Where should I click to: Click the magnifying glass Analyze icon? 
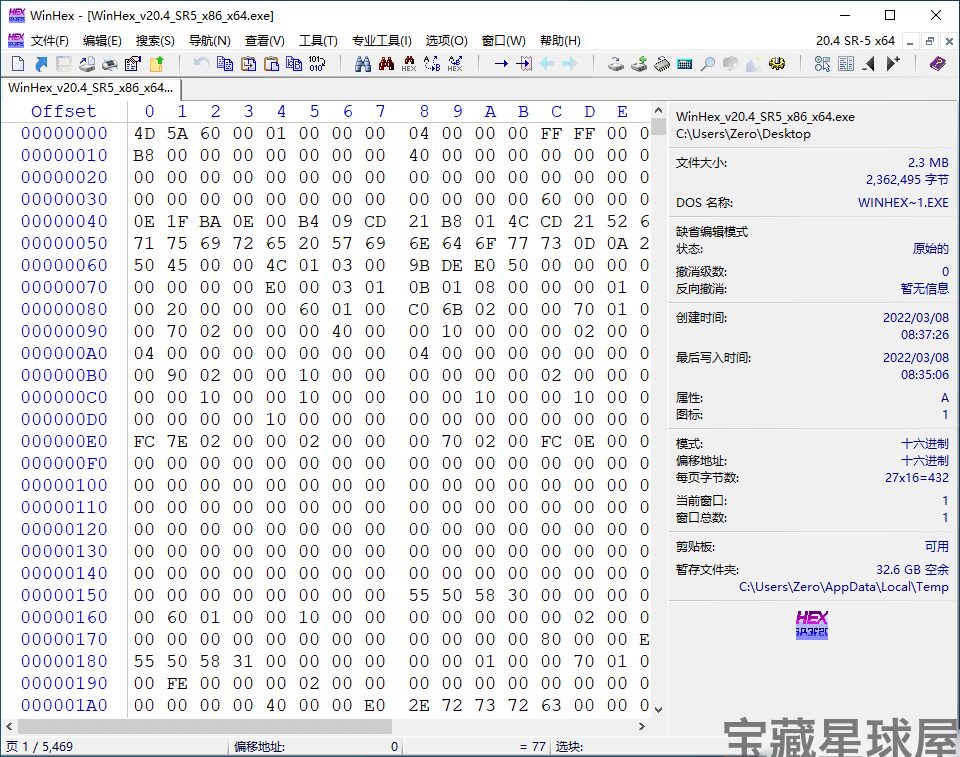(708, 64)
